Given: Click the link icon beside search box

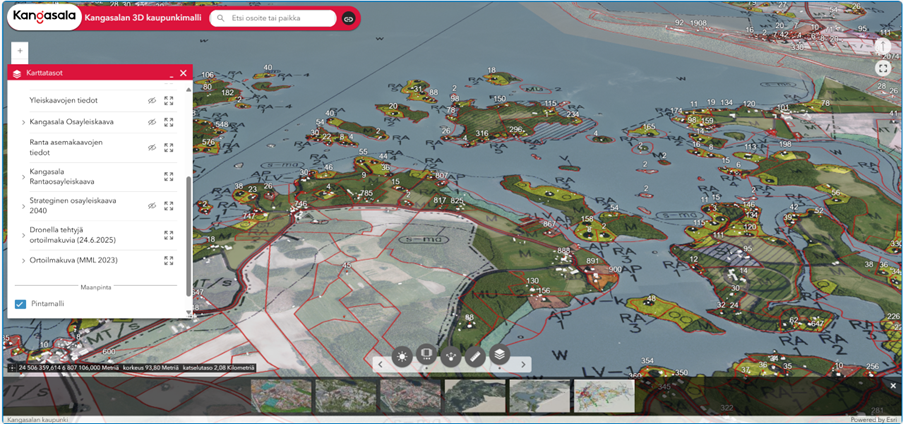Looking at the screenshot, I should pyautogui.click(x=348, y=18).
